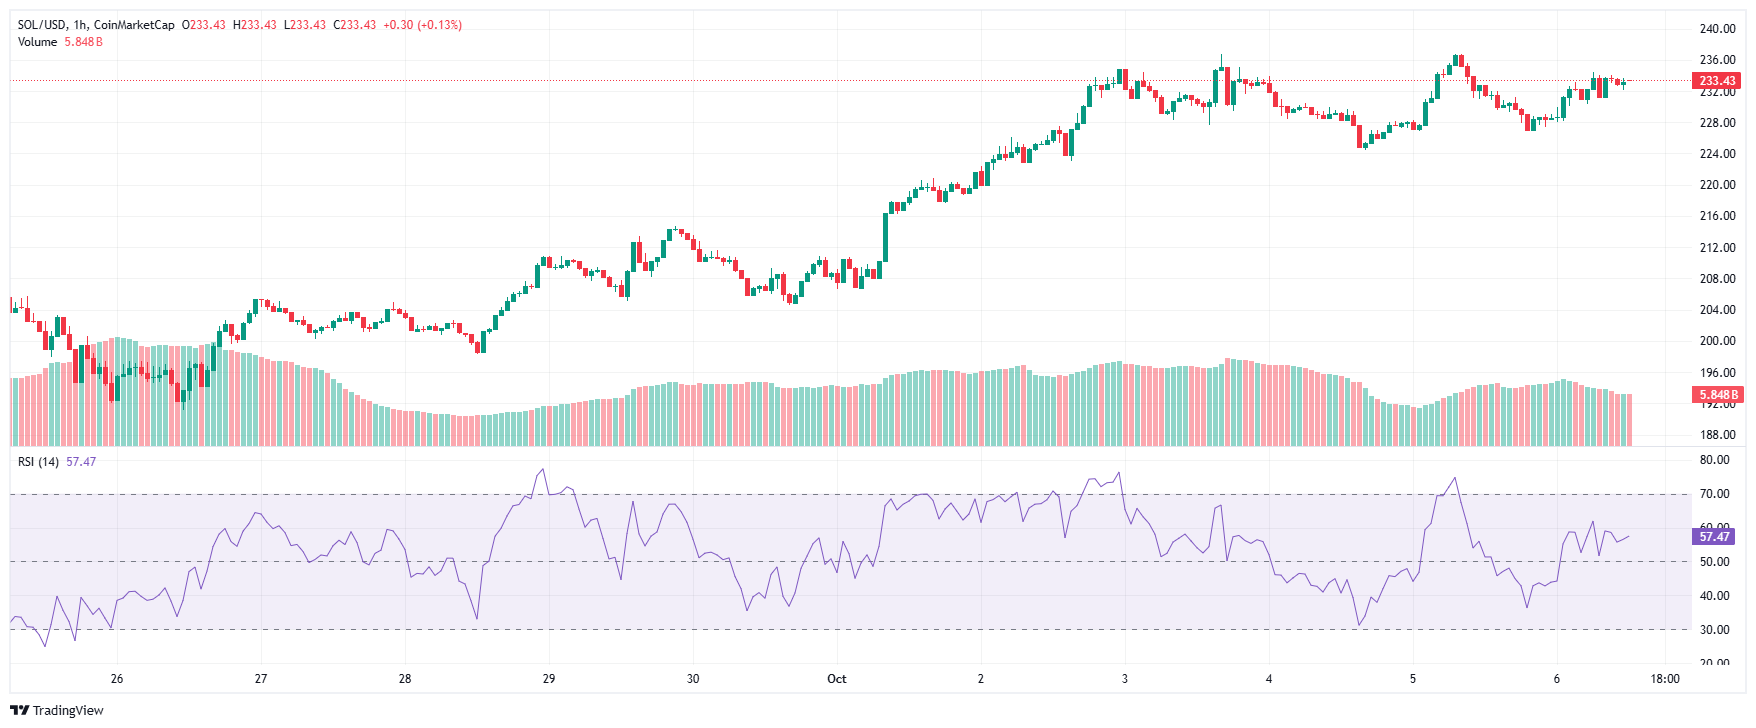Click the 80.00 RSI scale label
Viewport: 1756px width, 728px height.
(x=1714, y=460)
